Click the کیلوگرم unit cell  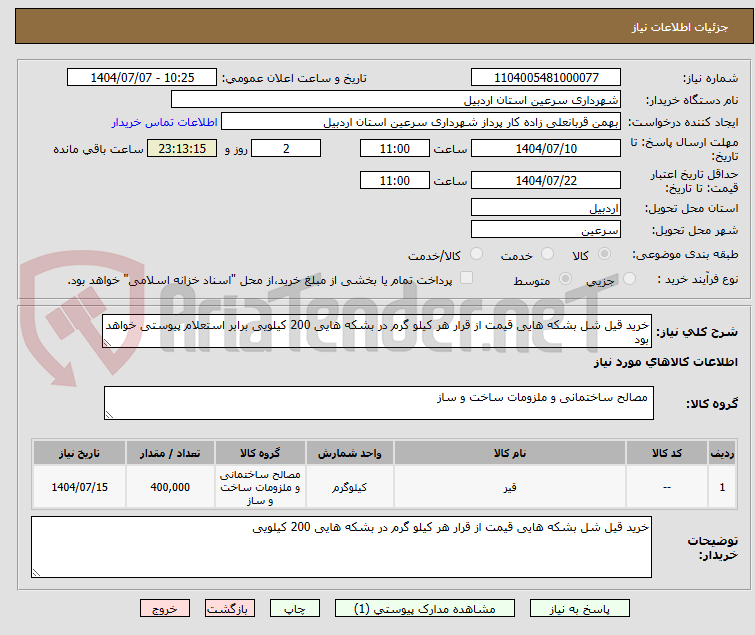[x=350, y=487]
